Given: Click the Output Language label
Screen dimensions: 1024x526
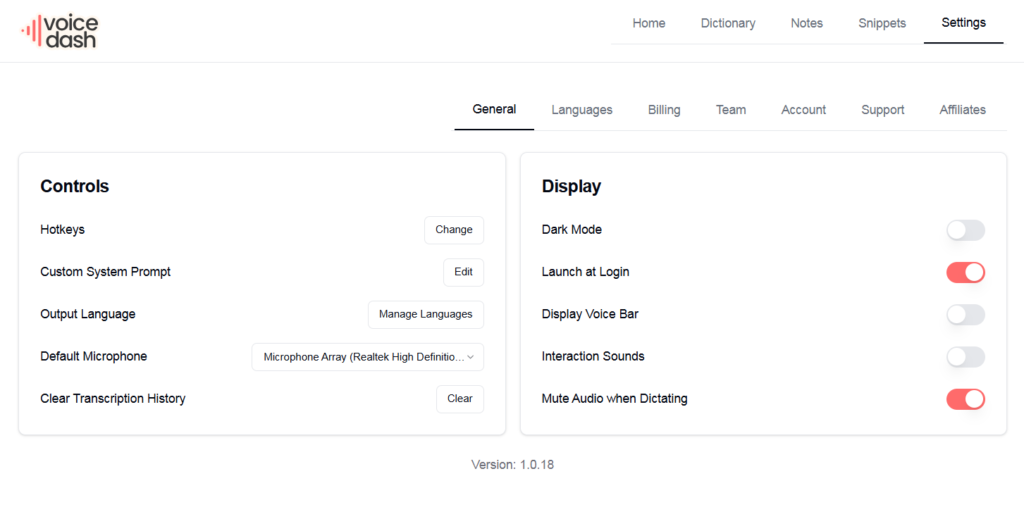Looking at the screenshot, I should [x=88, y=314].
